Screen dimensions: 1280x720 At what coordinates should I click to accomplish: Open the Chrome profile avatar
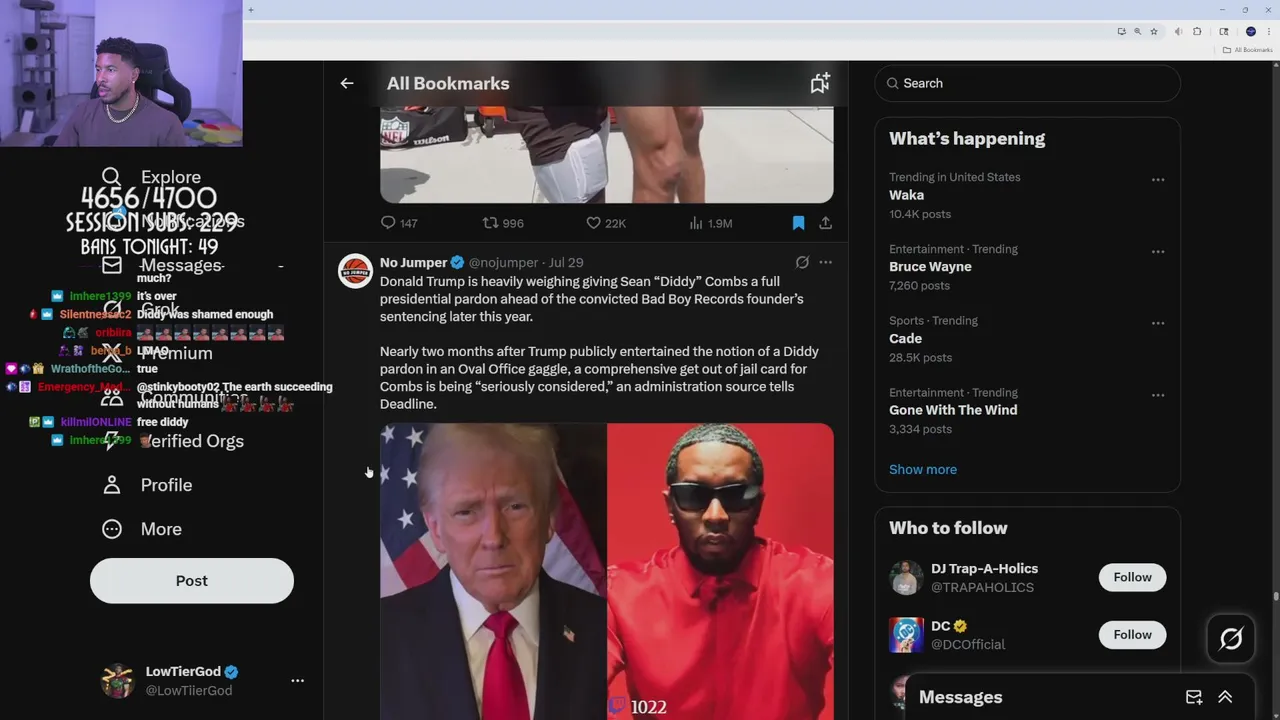(1250, 32)
